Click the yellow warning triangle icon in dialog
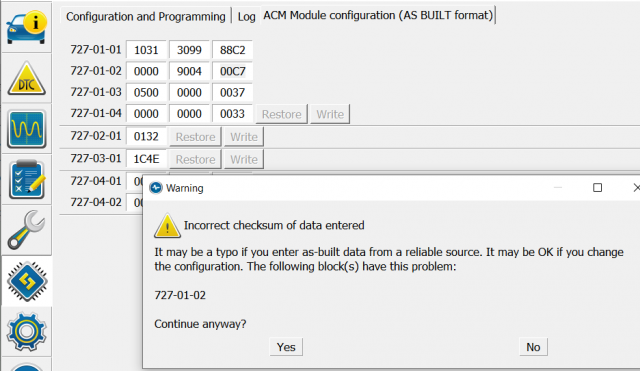Image resolution: width=640 pixels, height=371 pixels. coord(167,226)
